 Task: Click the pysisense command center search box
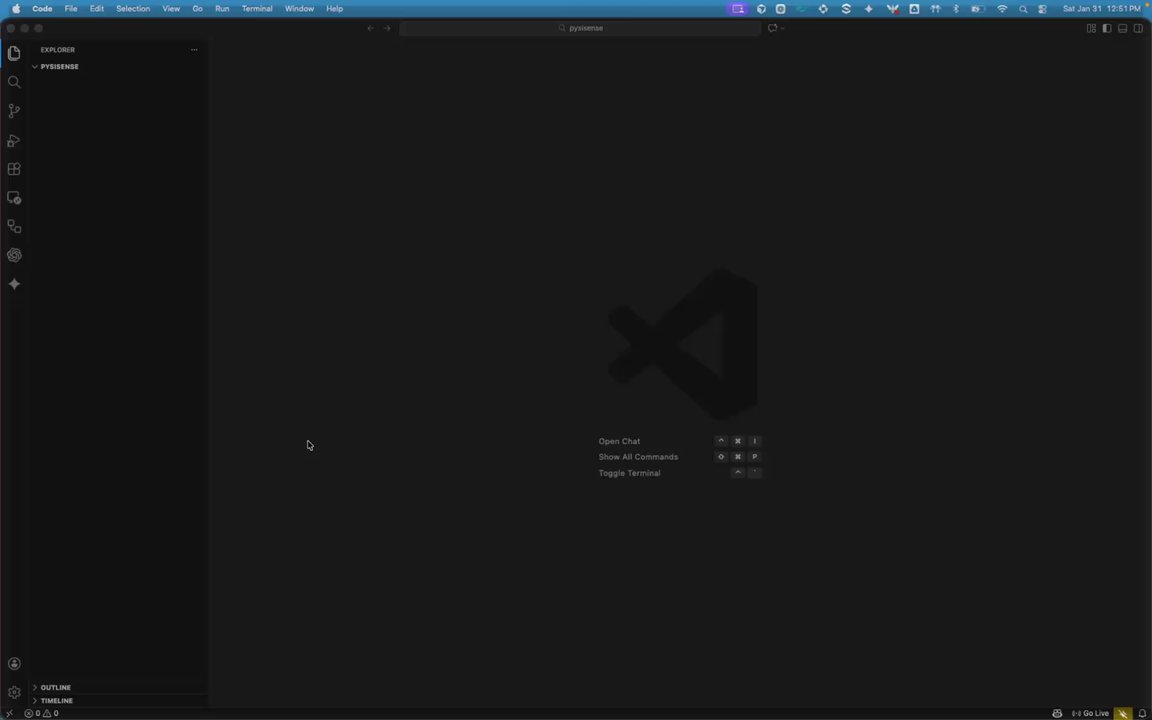click(580, 28)
